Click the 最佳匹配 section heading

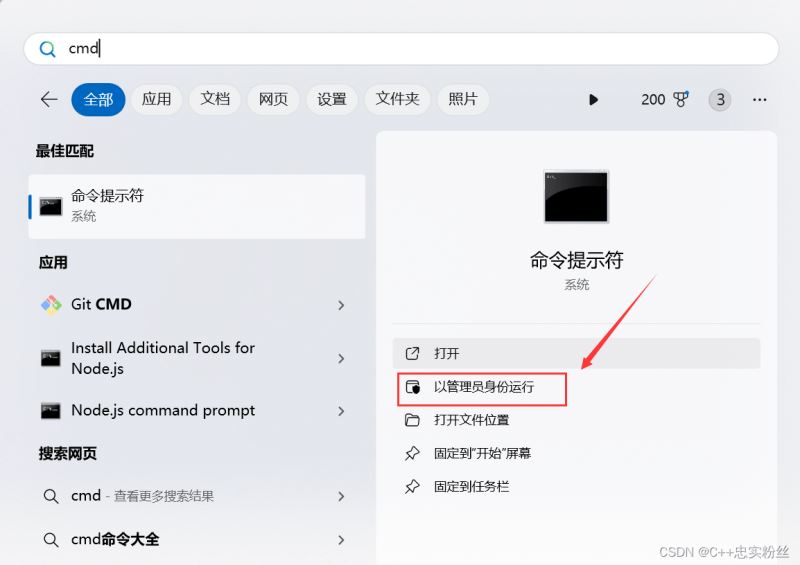coord(65,151)
